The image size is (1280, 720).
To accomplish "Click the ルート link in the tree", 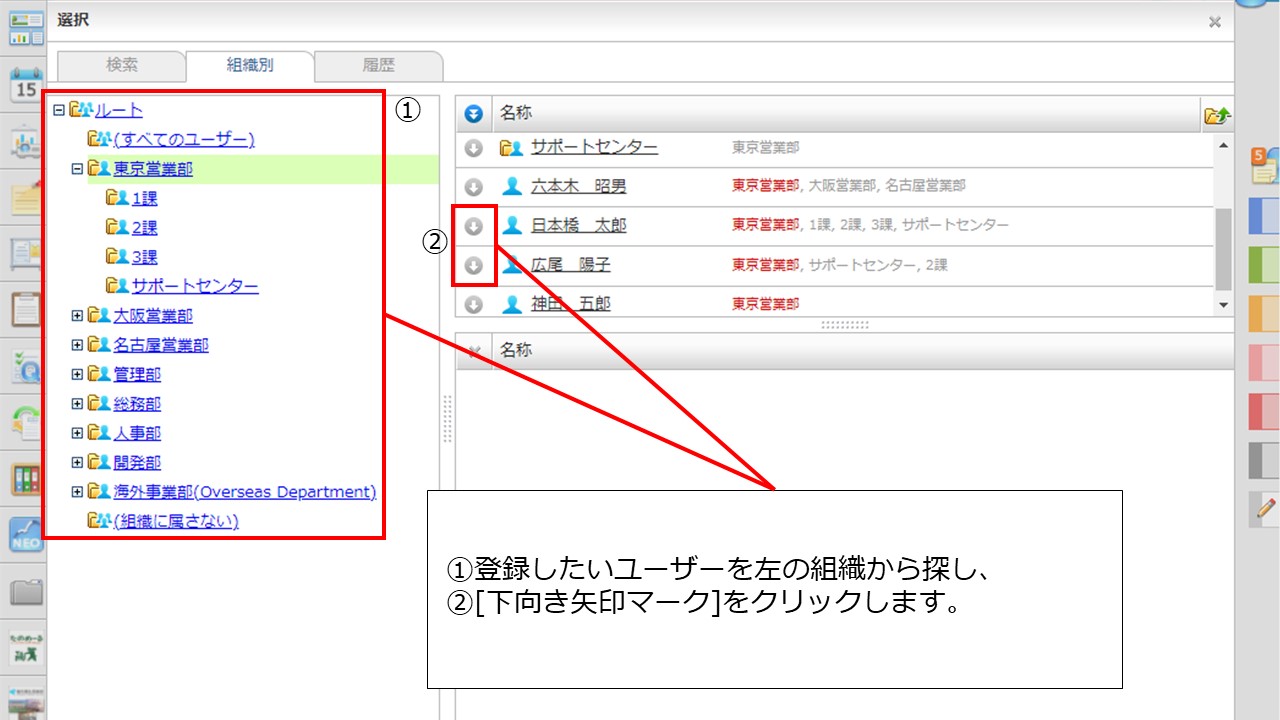I will click(119, 110).
